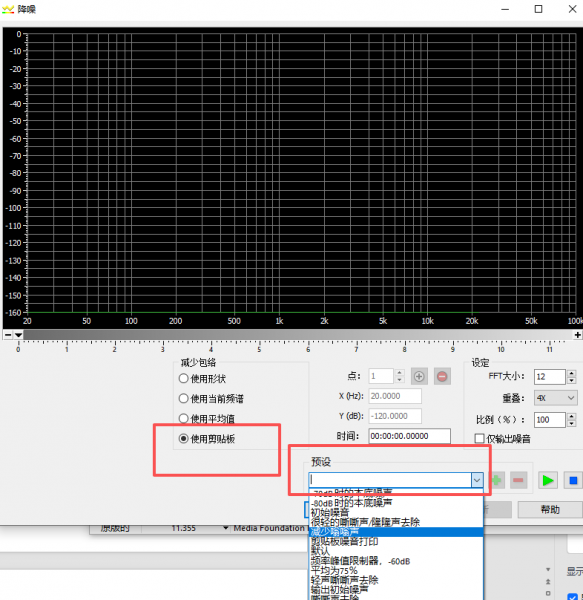Click the 时间 input field
583x600 pixels.
point(409,436)
